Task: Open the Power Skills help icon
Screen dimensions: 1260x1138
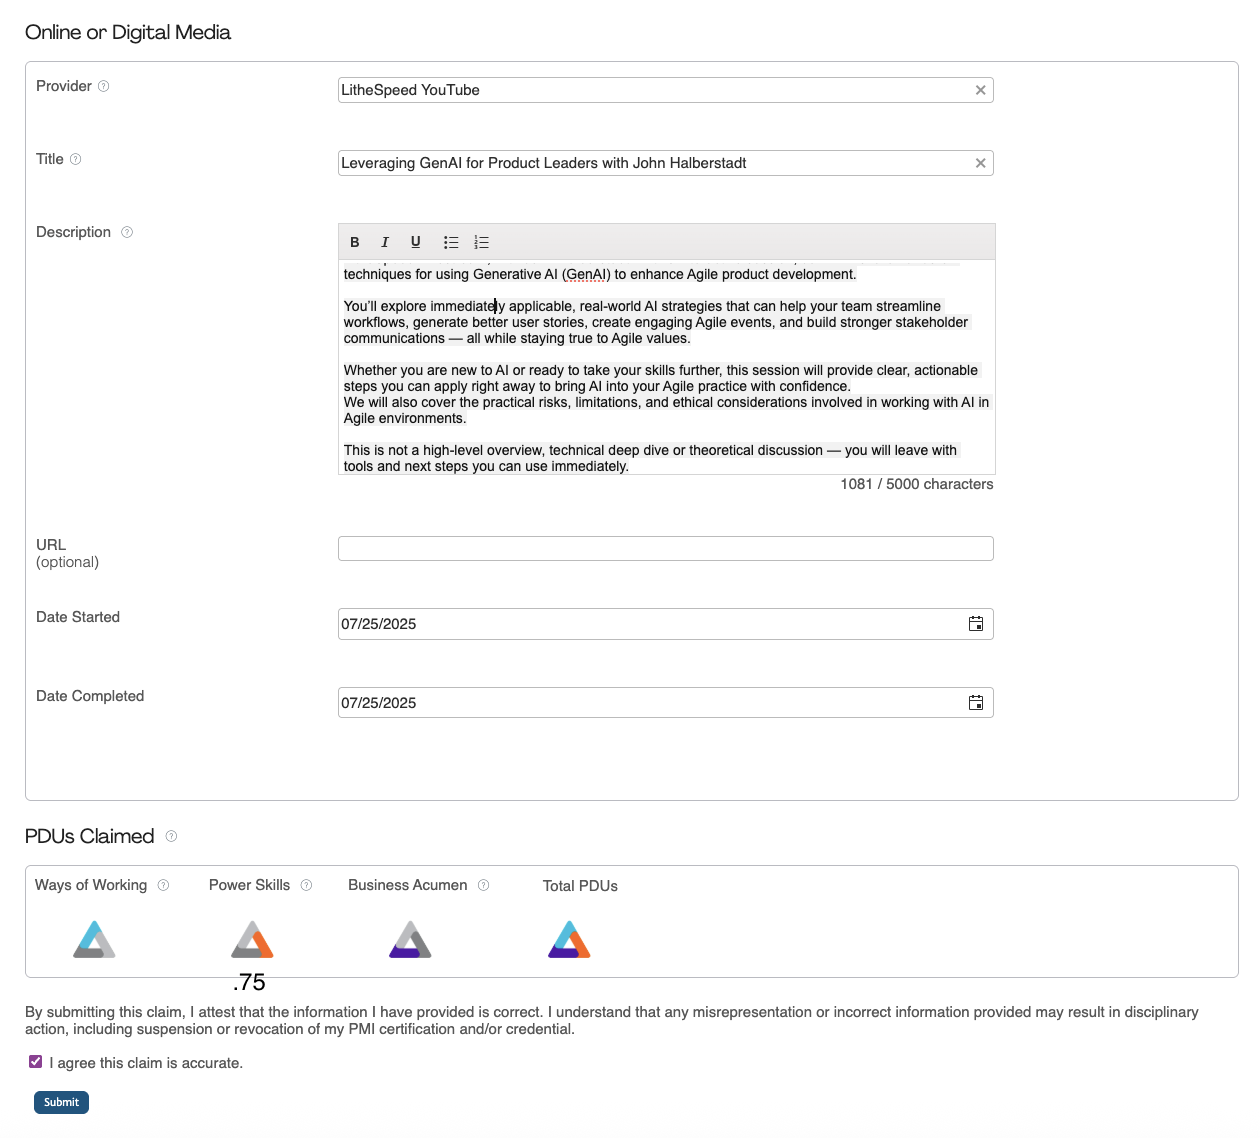Action: [307, 885]
